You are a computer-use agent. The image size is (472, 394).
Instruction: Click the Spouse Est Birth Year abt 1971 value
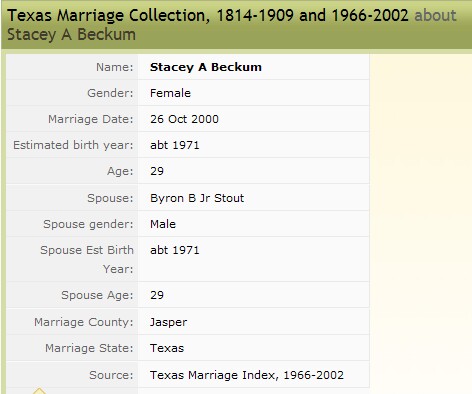click(x=175, y=250)
